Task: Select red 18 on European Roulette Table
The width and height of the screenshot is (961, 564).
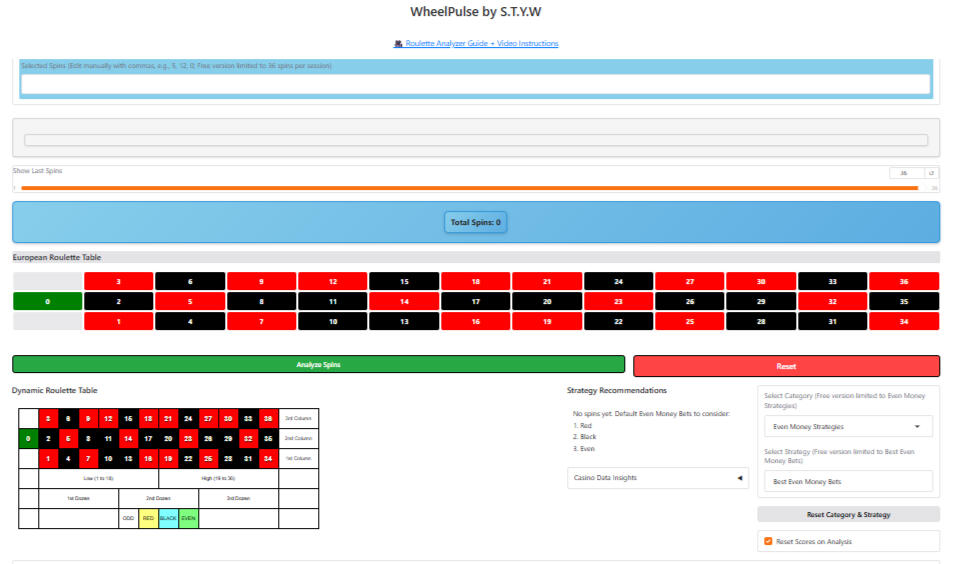Action: 476,281
